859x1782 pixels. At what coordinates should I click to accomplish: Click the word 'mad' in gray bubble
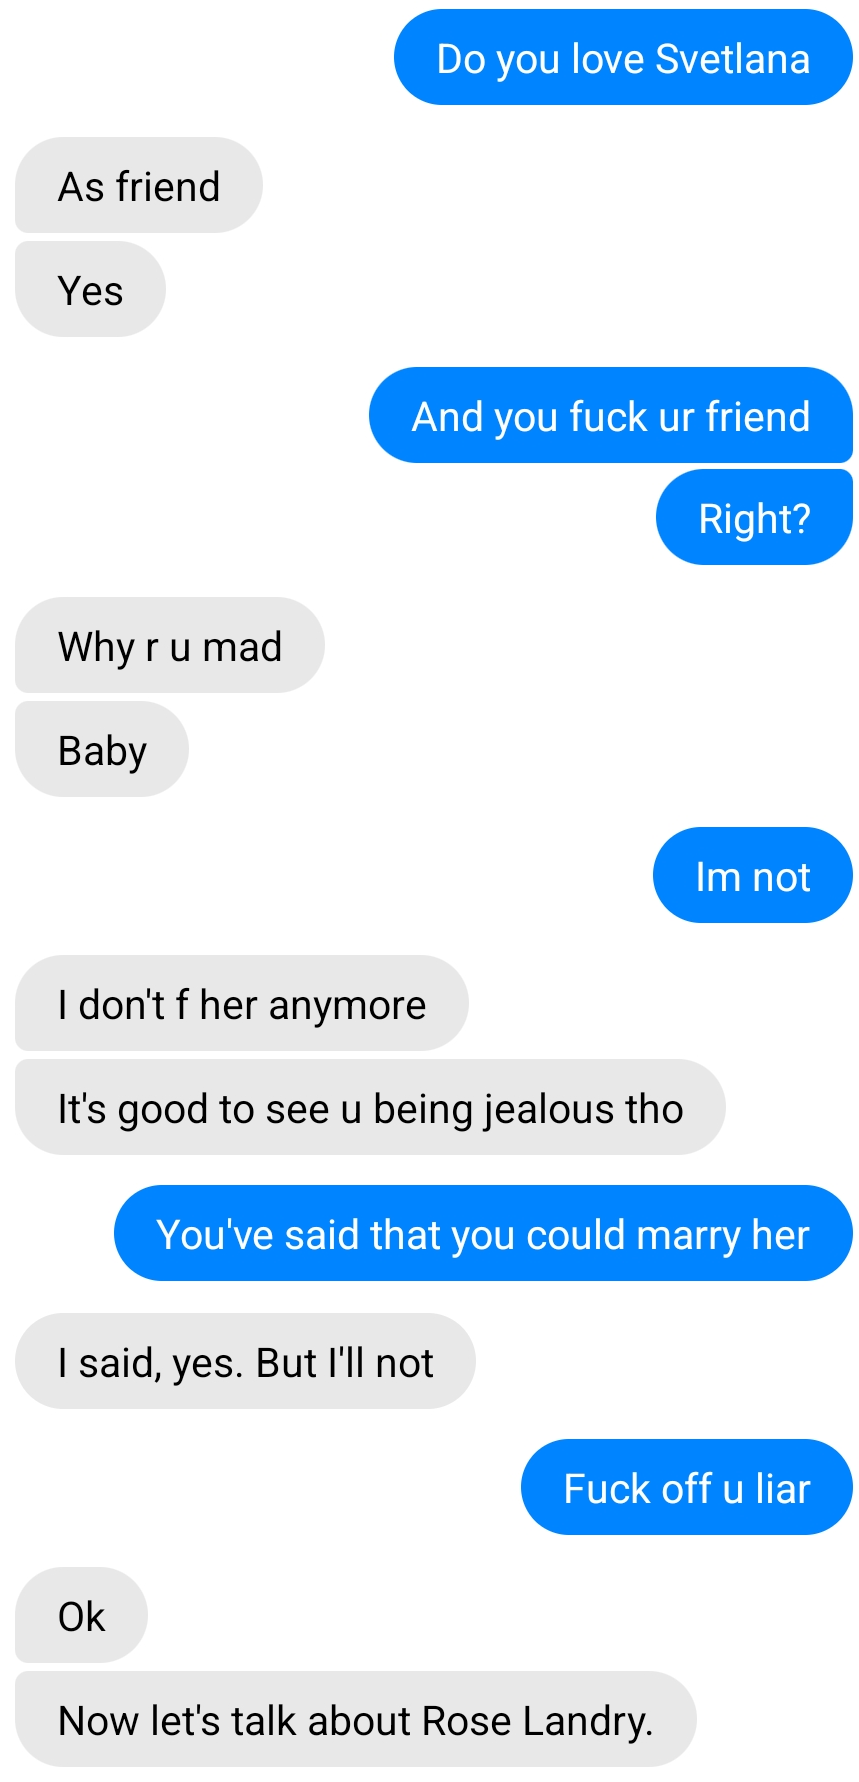click(242, 647)
